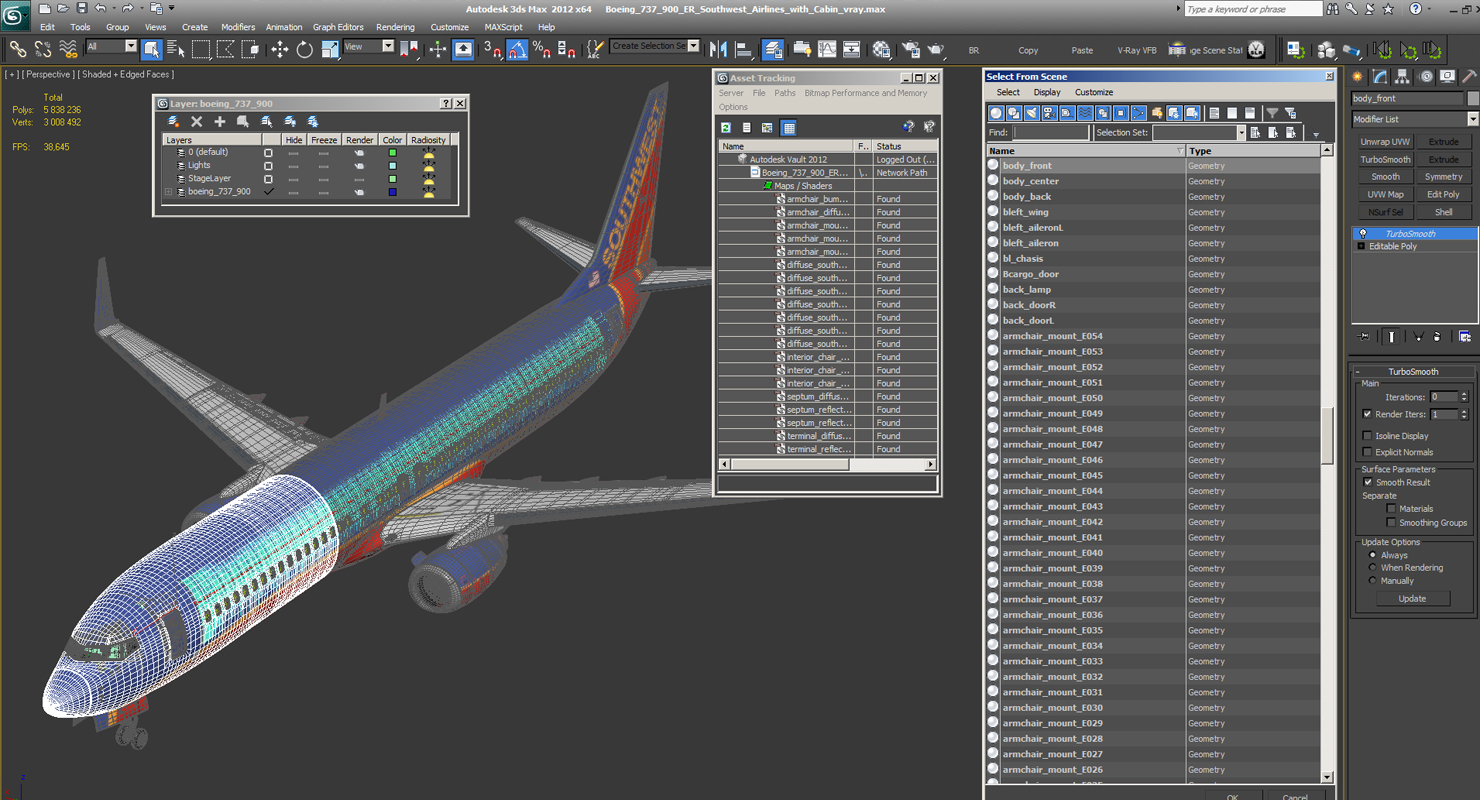Expand Editable Poly in modifier stack
Viewport: 1480px width, 800px height.
pos(1361,246)
